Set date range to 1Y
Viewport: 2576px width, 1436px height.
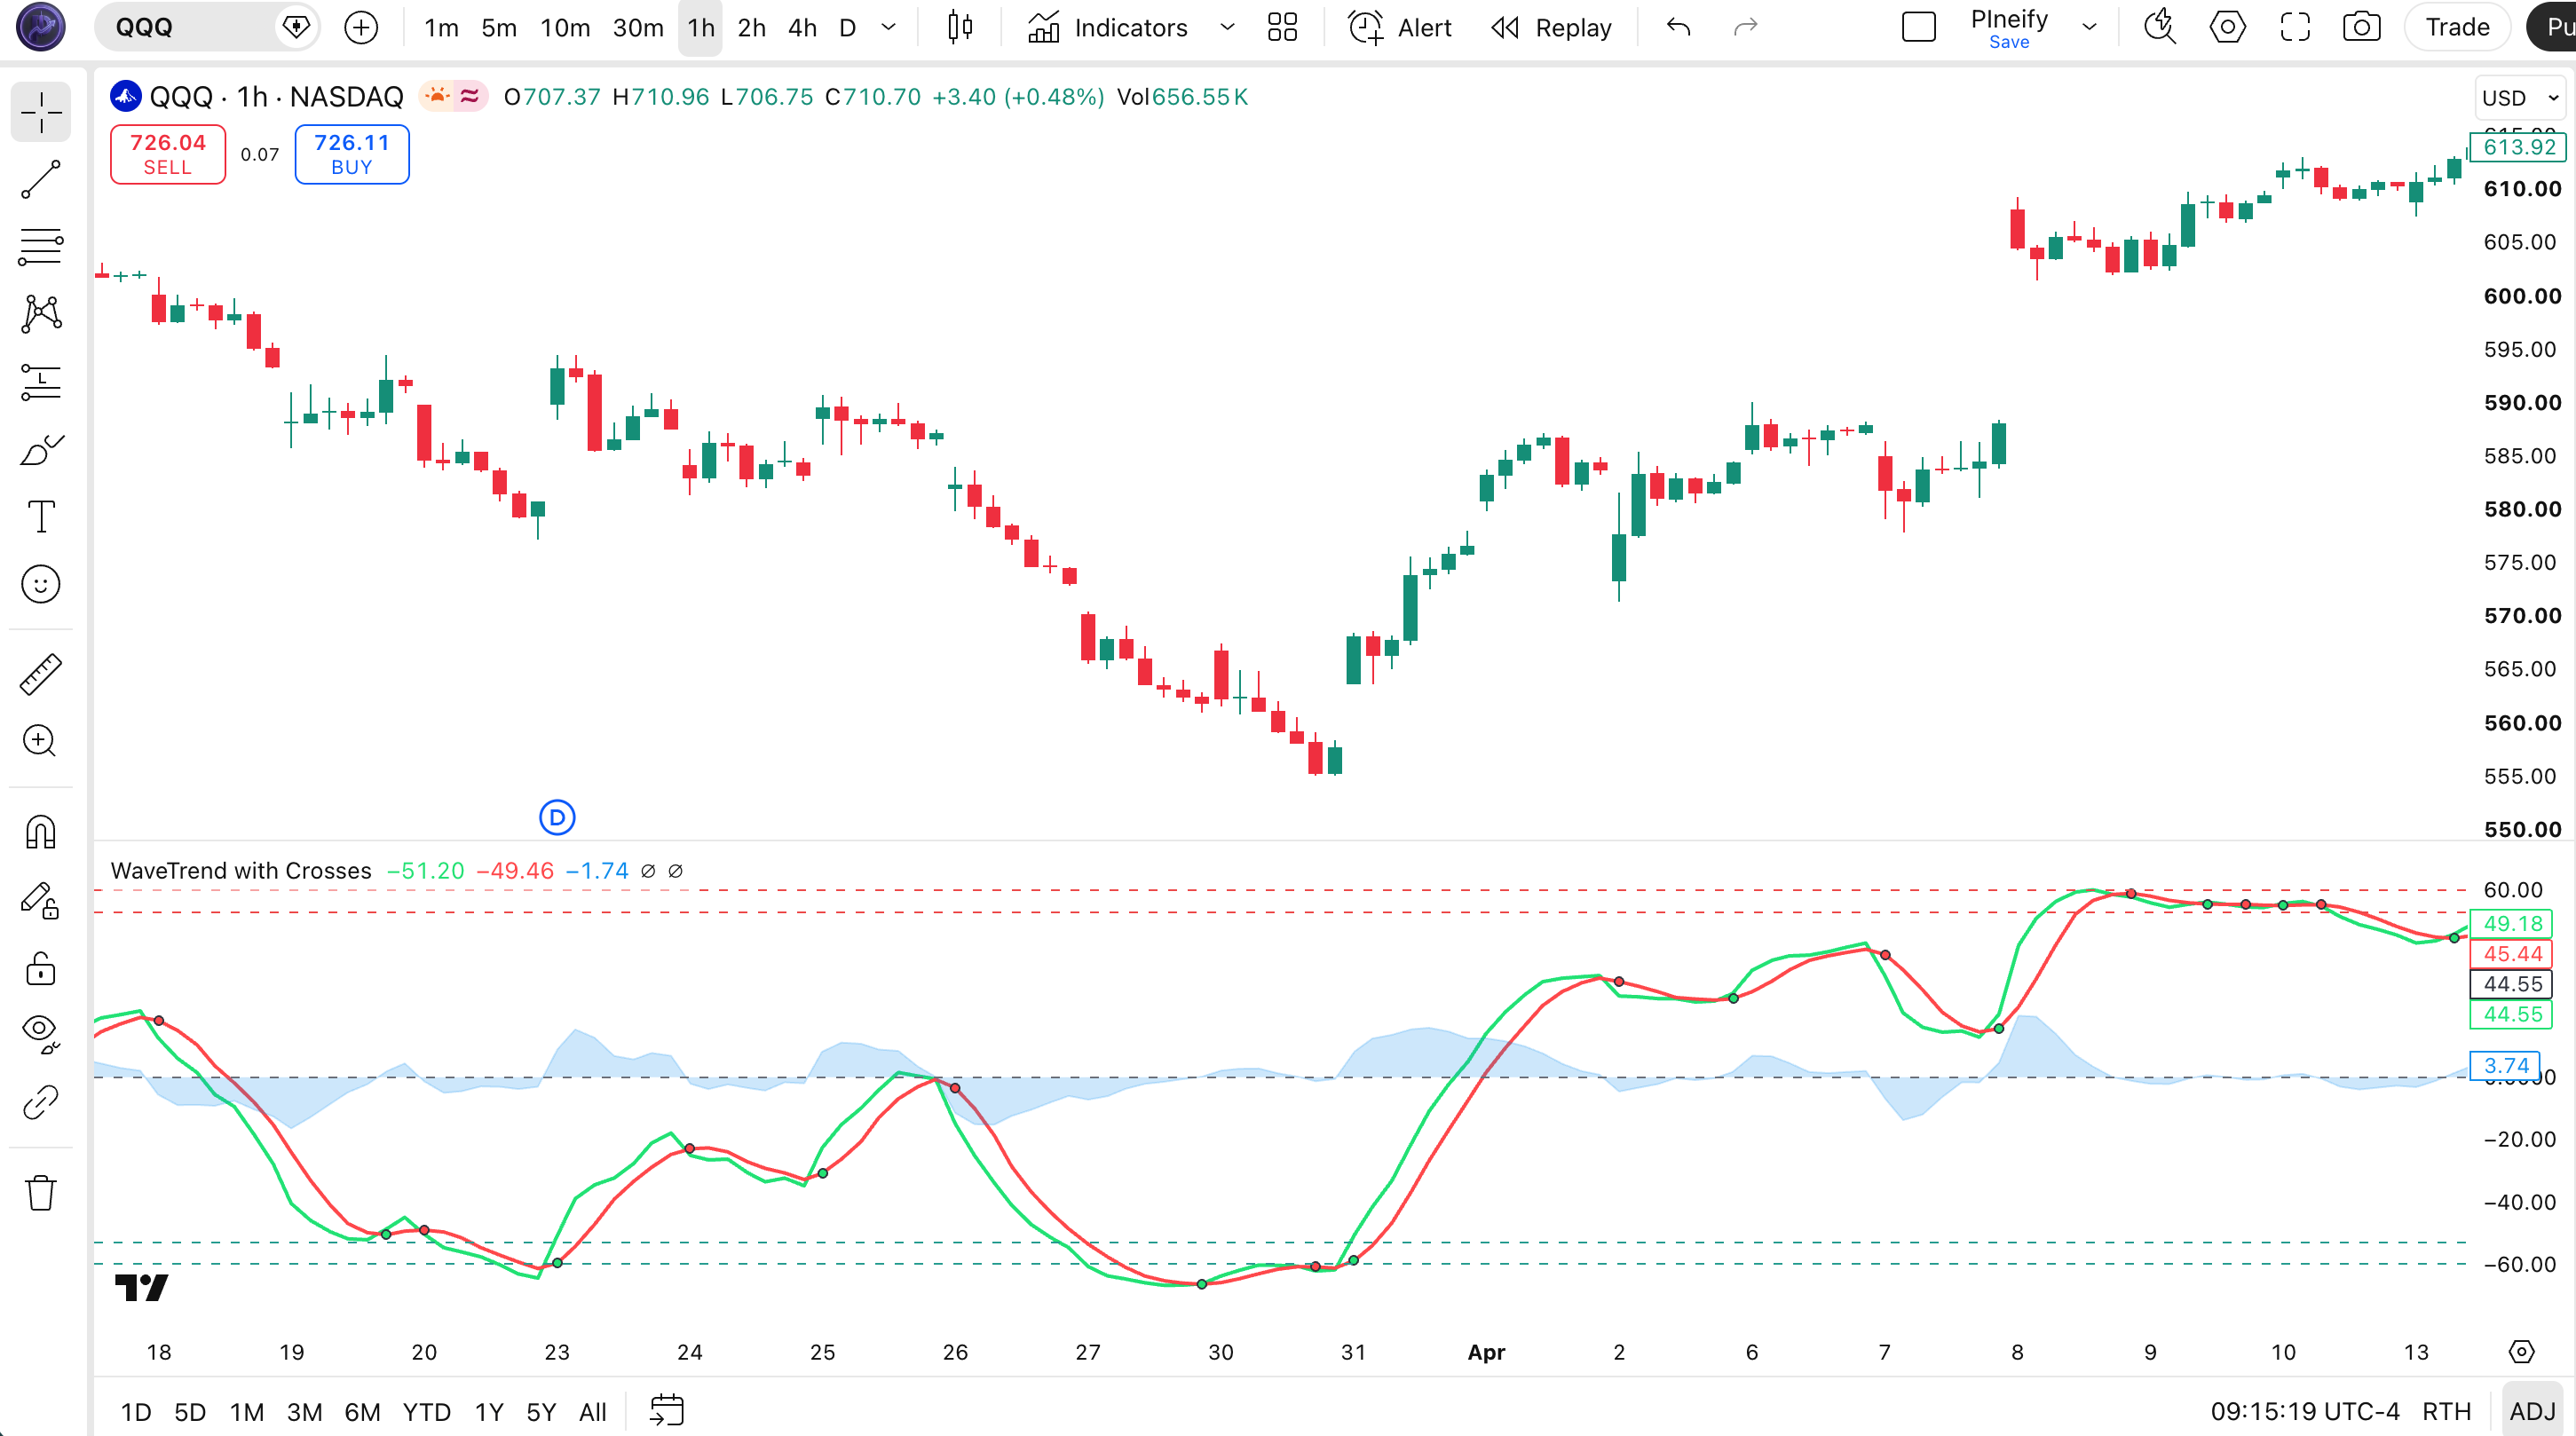click(x=488, y=1411)
